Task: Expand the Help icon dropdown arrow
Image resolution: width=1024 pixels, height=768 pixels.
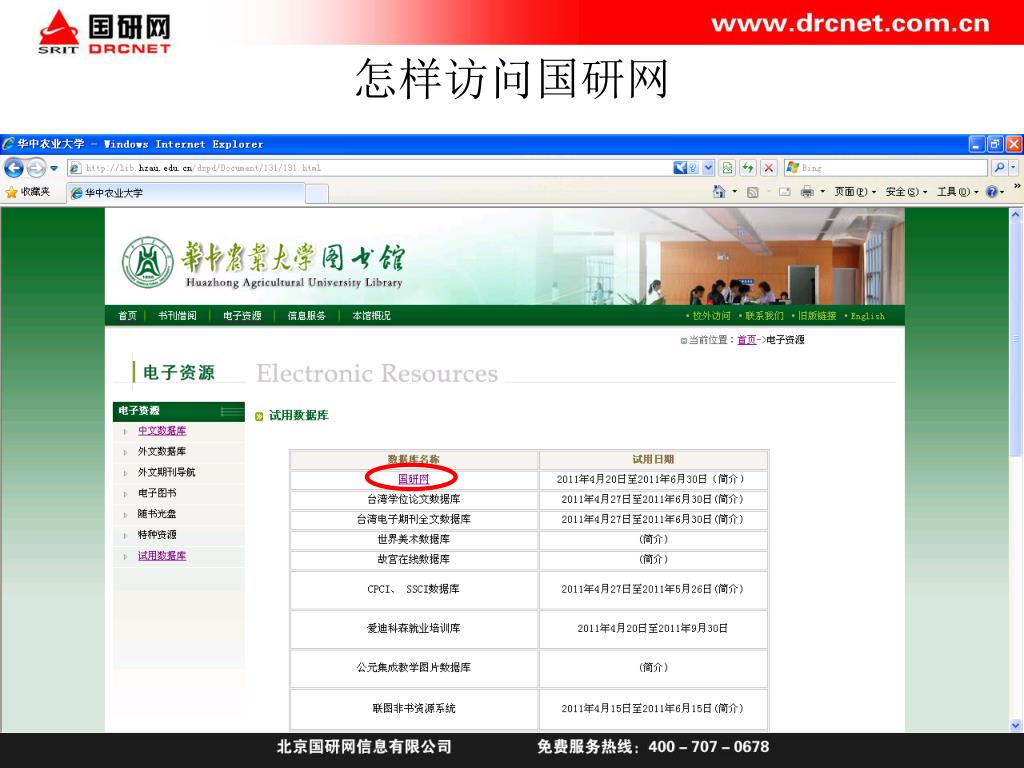Action: click(x=1002, y=192)
